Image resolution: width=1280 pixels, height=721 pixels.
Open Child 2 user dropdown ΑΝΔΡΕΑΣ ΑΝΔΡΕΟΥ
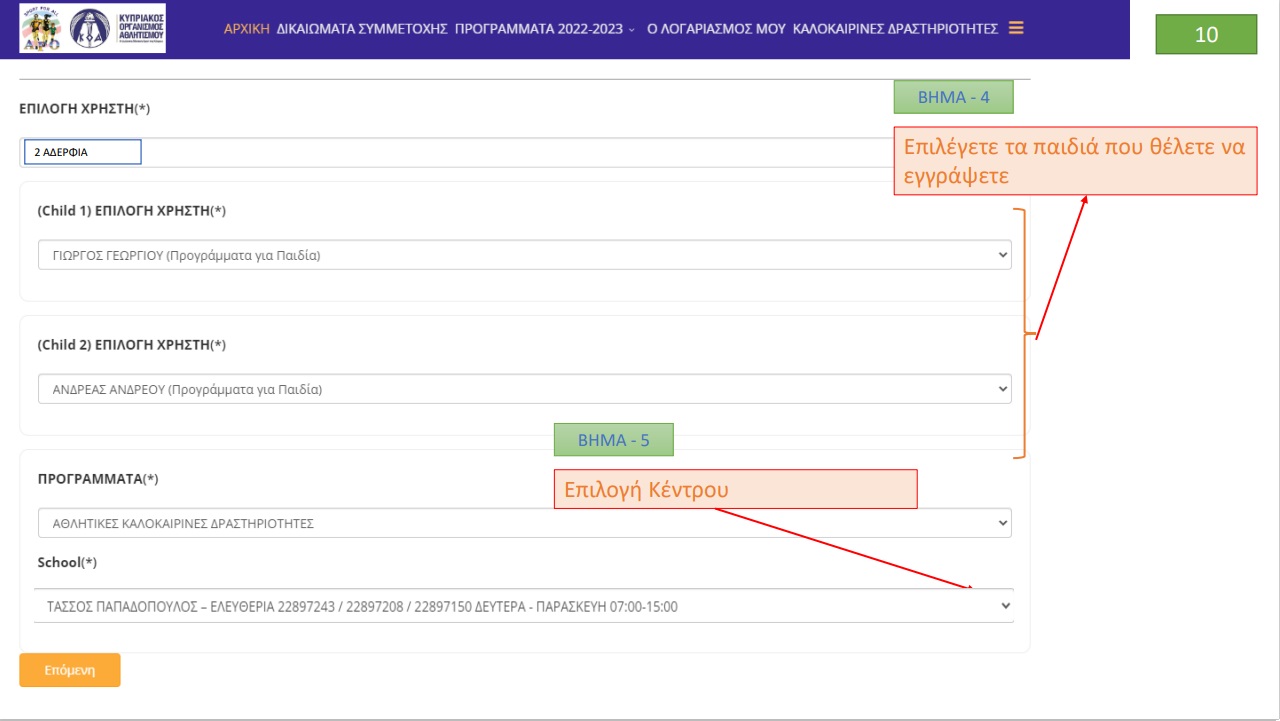[x=525, y=389]
